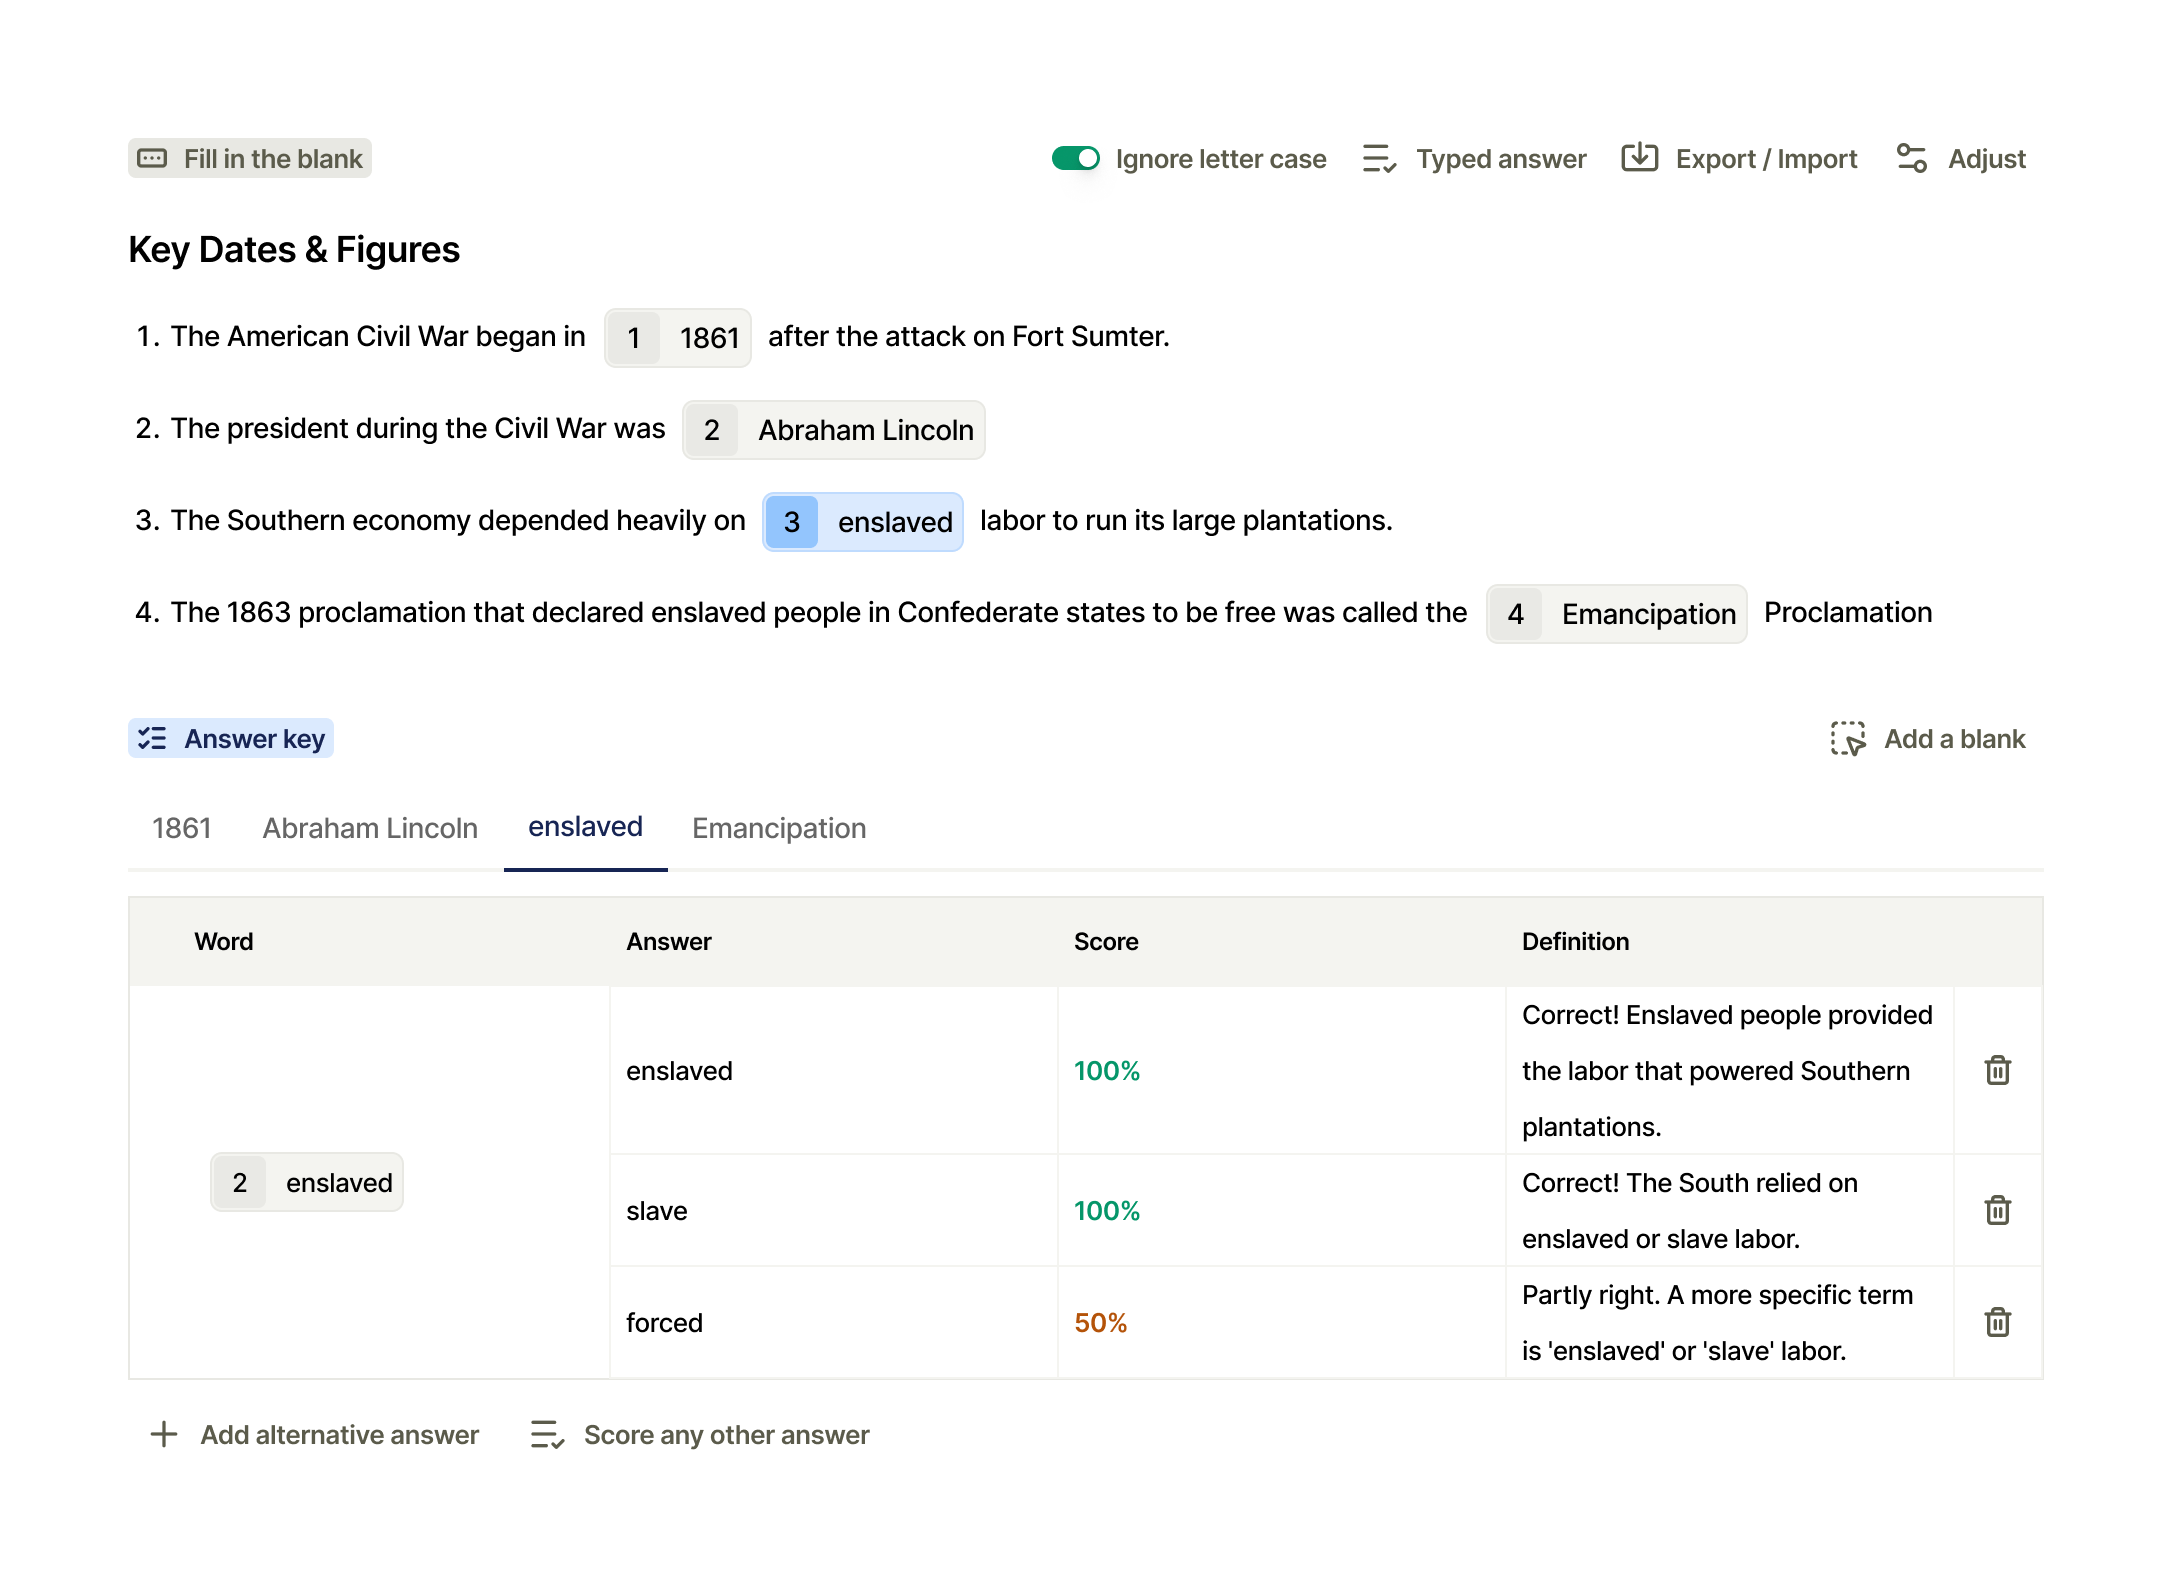Delete the 'forced' answer row
The image size is (2172, 1592).
tap(1997, 1322)
